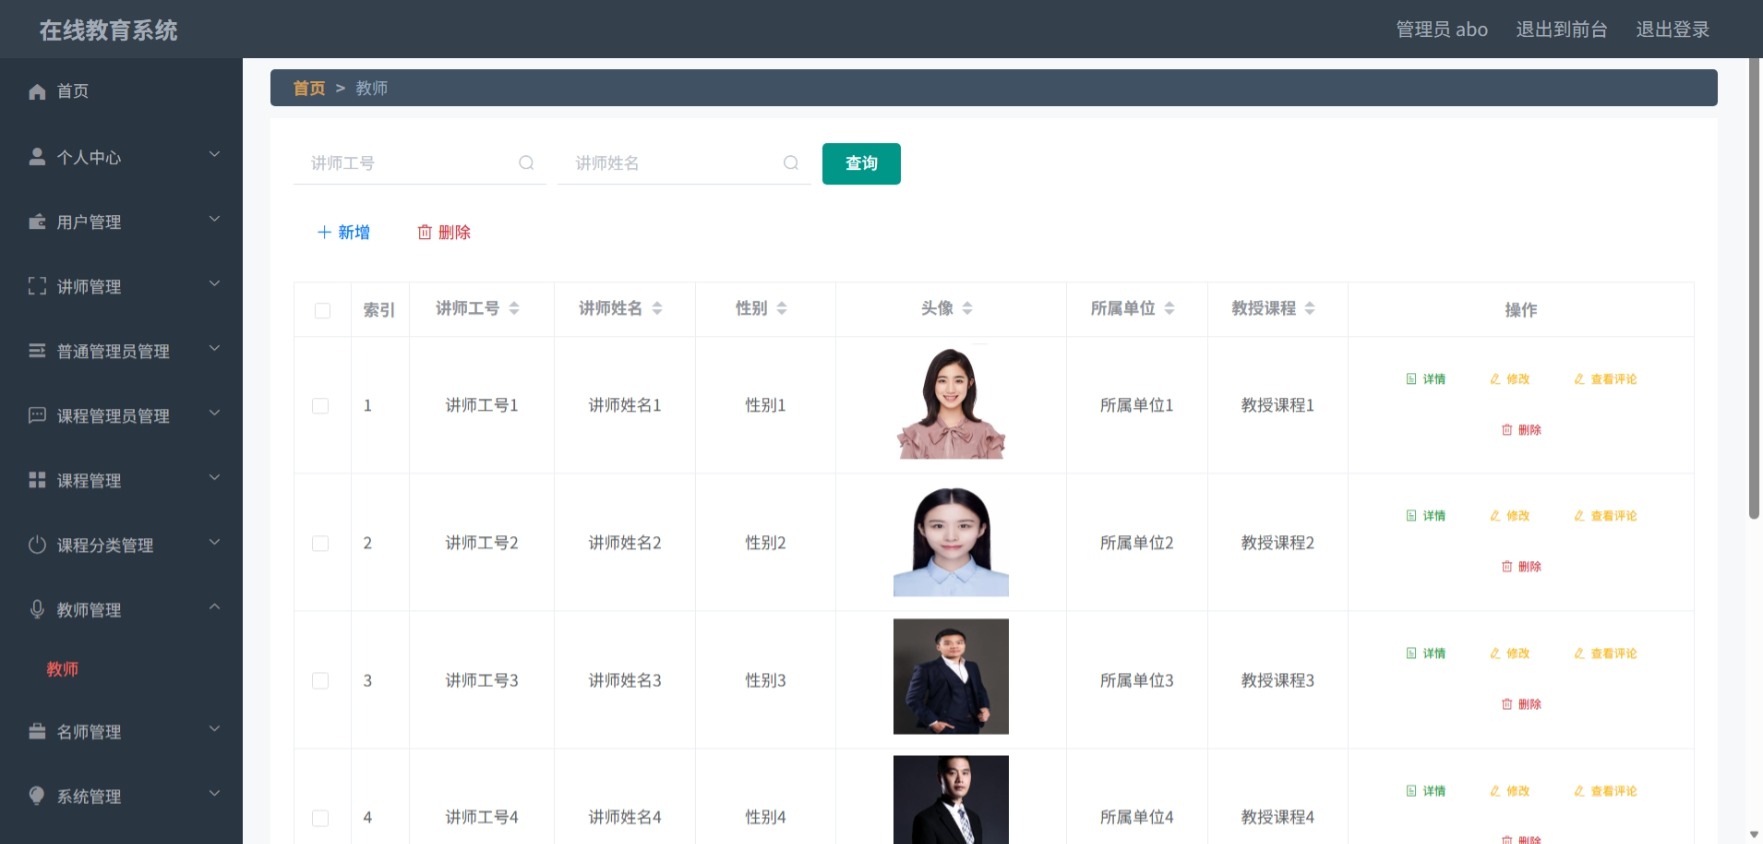Image resolution: width=1763 pixels, height=844 pixels.
Task: Click the avatar photo of 讲师姓名1
Action: [951, 403]
